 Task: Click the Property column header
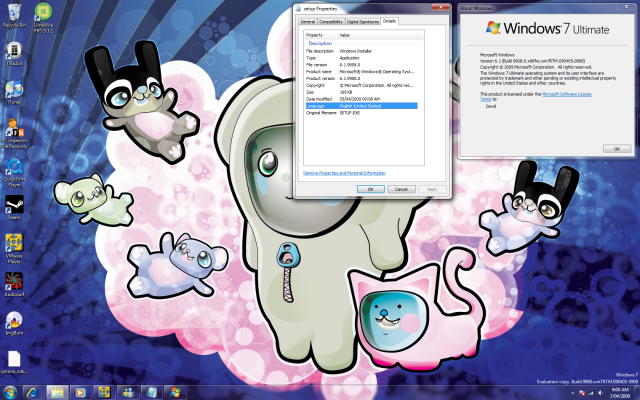point(321,35)
